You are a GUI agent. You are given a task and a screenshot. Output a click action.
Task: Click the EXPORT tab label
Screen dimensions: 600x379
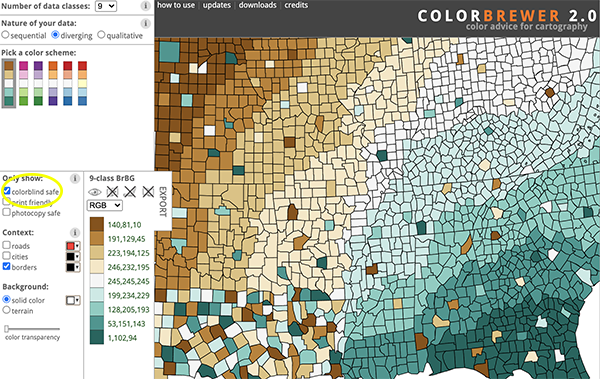pos(163,201)
